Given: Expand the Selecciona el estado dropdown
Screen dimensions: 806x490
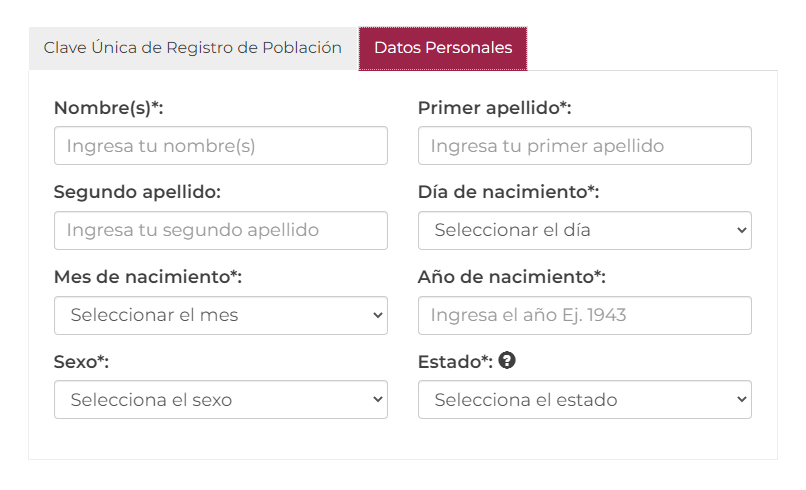Looking at the screenshot, I should pos(584,400).
